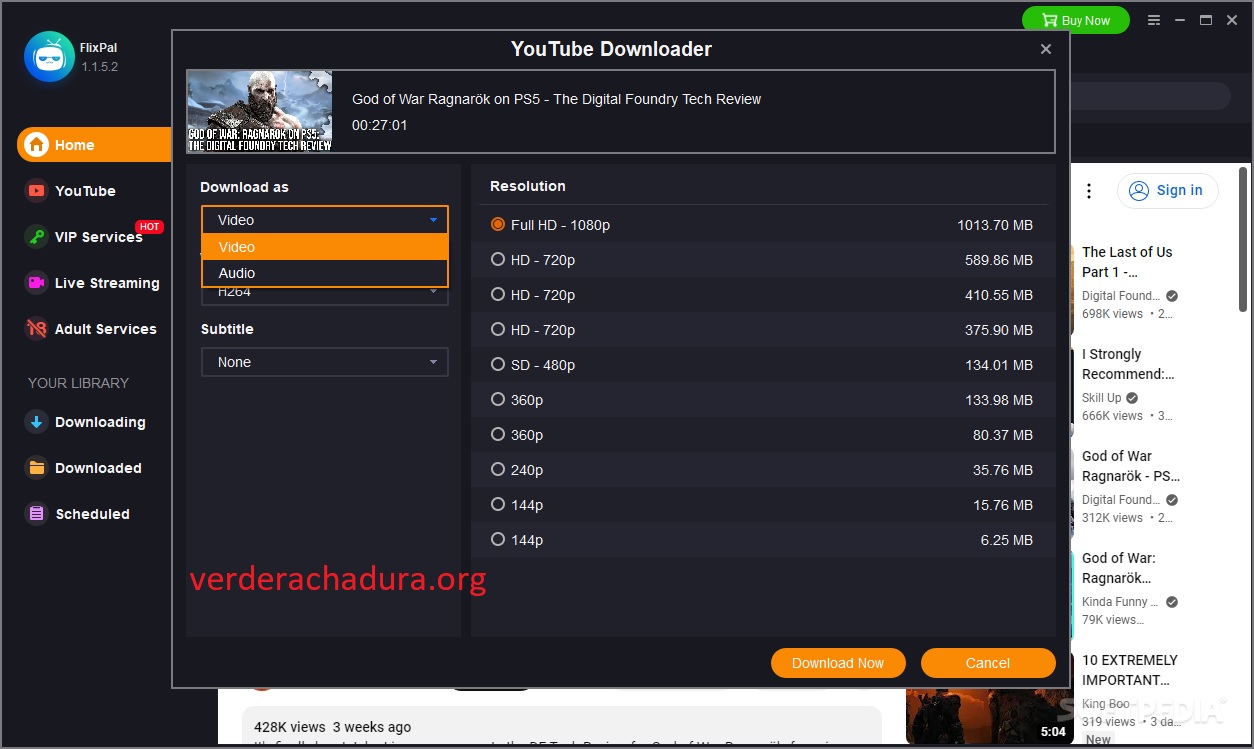Open The Last of Us Part 1 video
Image resolution: width=1254 pixels, height=749 pixels.
click(1127, 262)
